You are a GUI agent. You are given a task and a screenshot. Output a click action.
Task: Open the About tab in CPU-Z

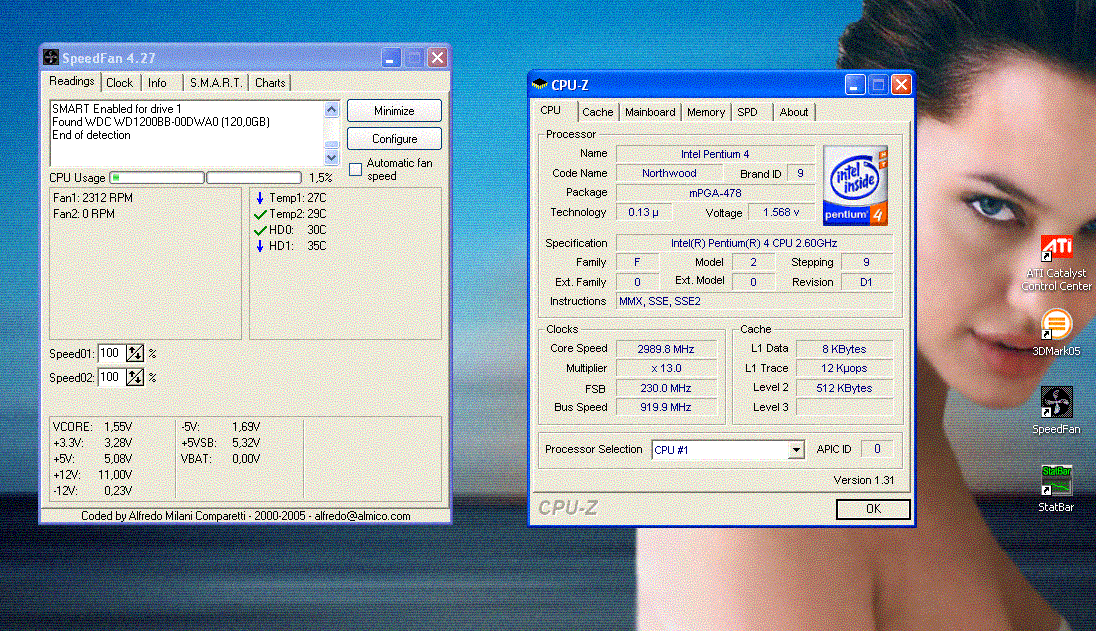coord(794,112)
